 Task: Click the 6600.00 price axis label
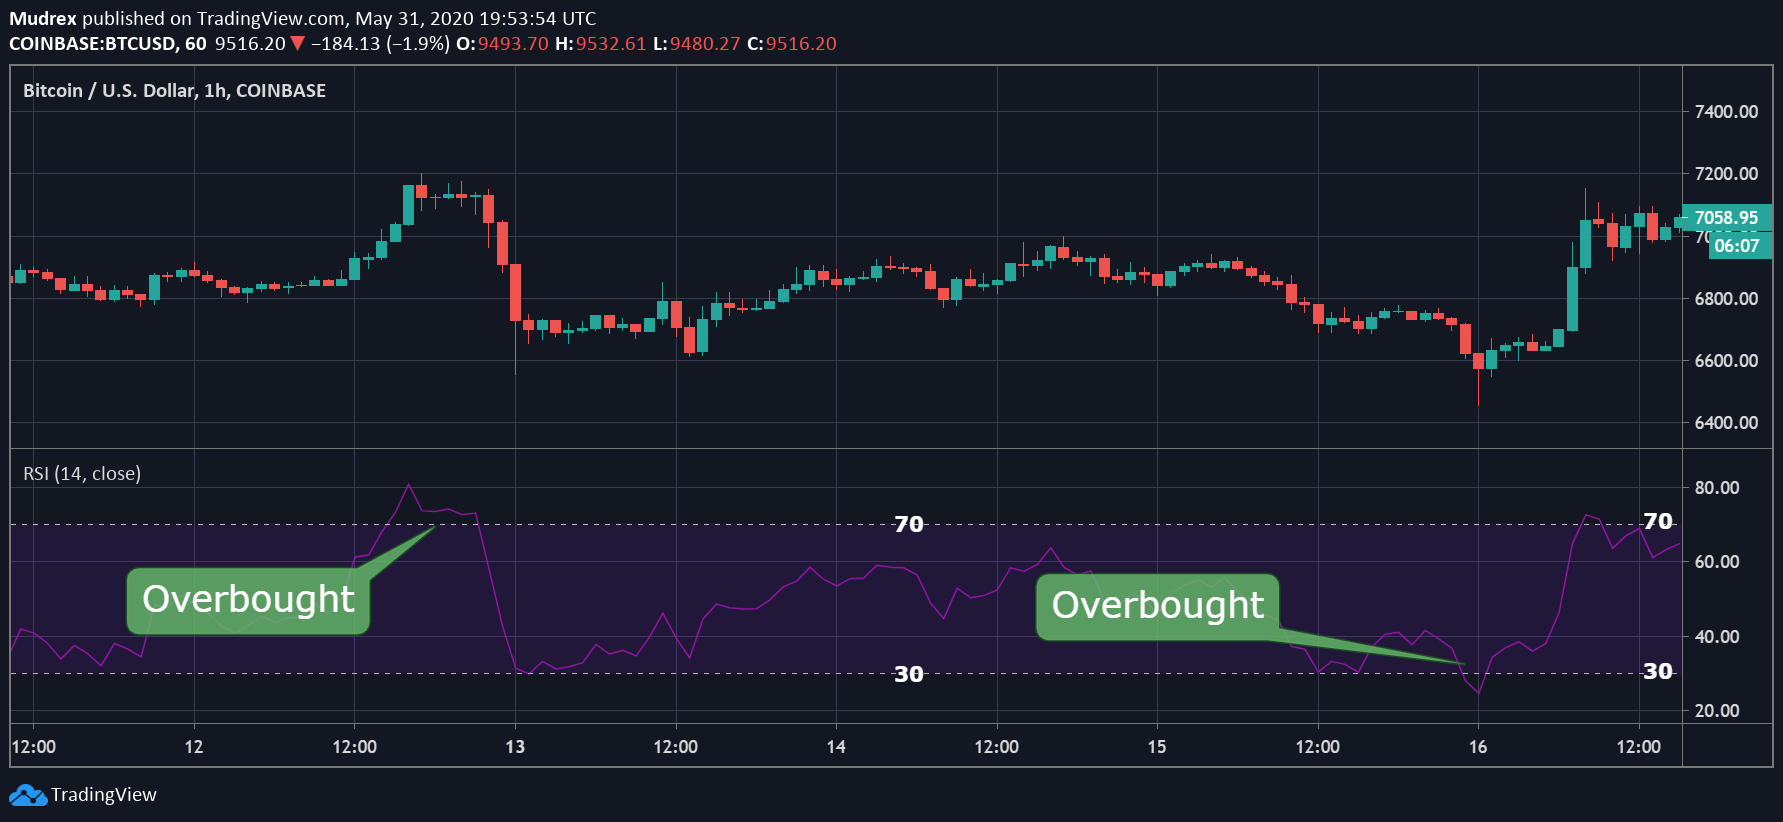pyautogui.click(x=1726, y=361)
